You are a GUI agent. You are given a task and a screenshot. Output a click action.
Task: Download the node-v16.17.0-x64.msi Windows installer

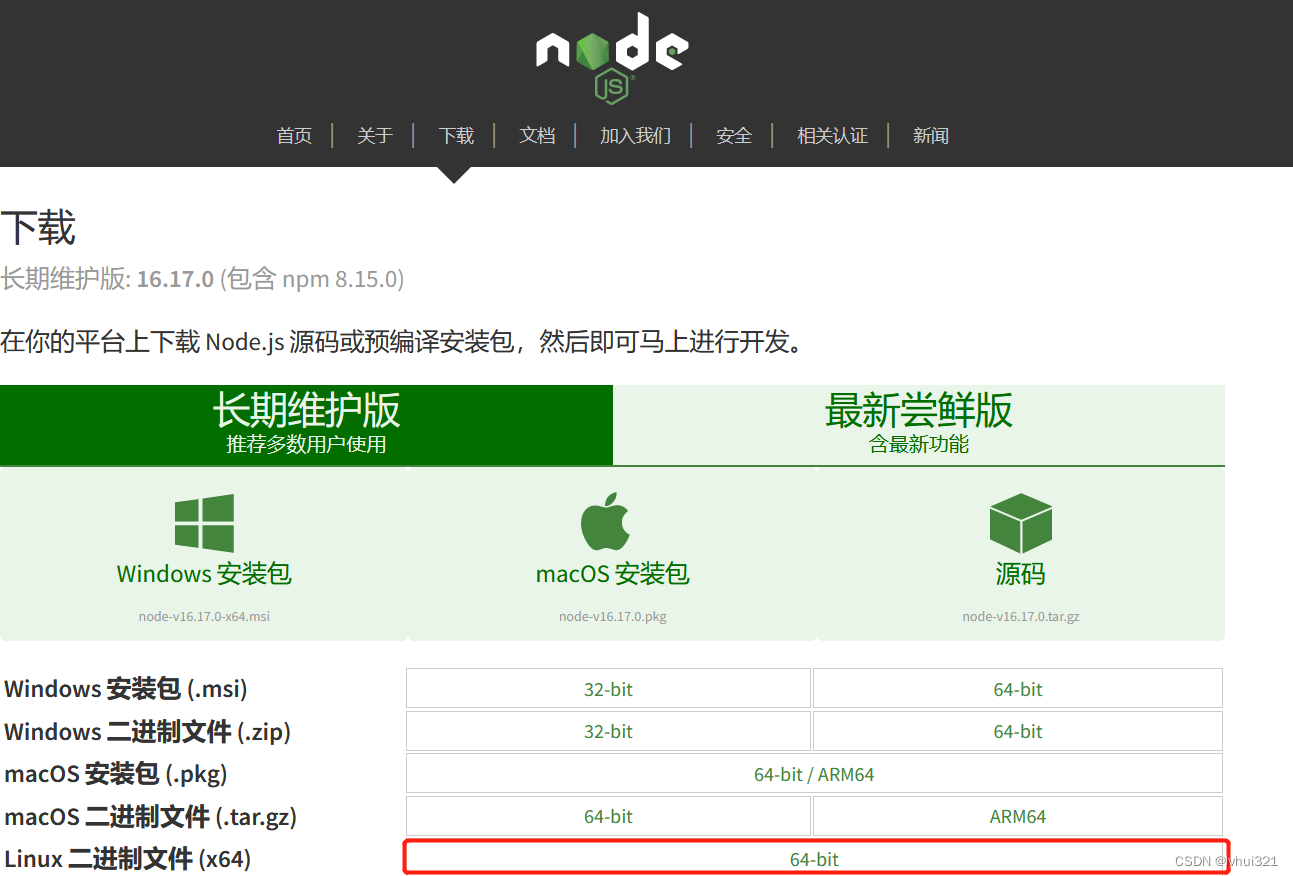click(x=203, y=616)
